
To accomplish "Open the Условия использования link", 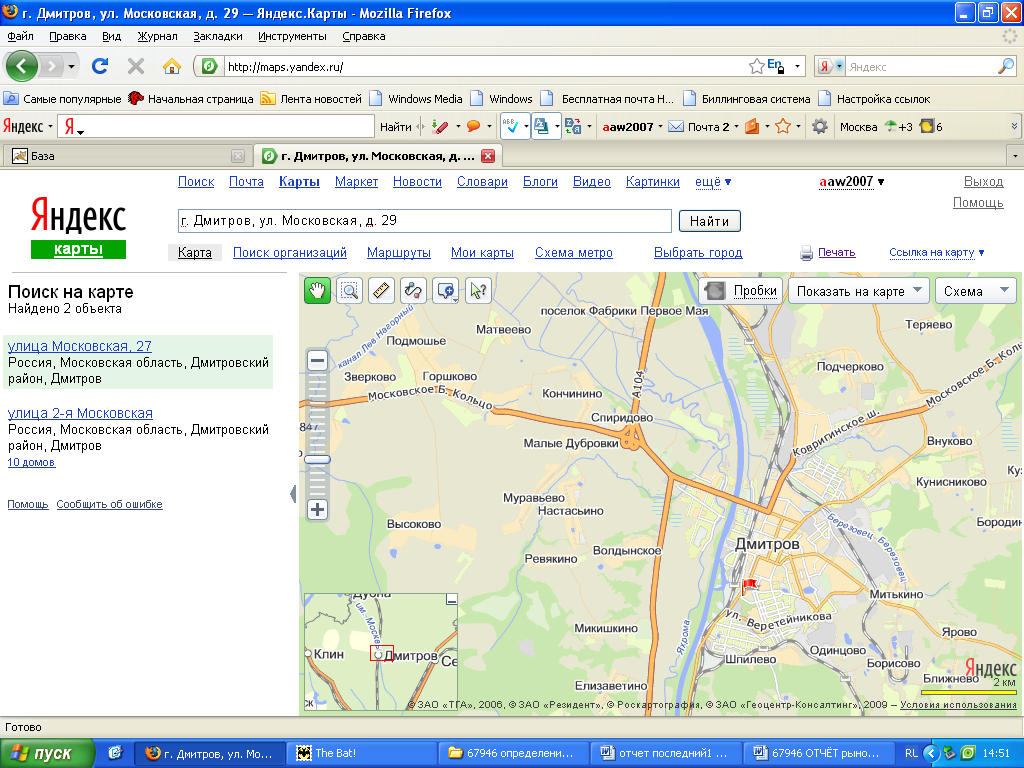I will pos(958,705).
